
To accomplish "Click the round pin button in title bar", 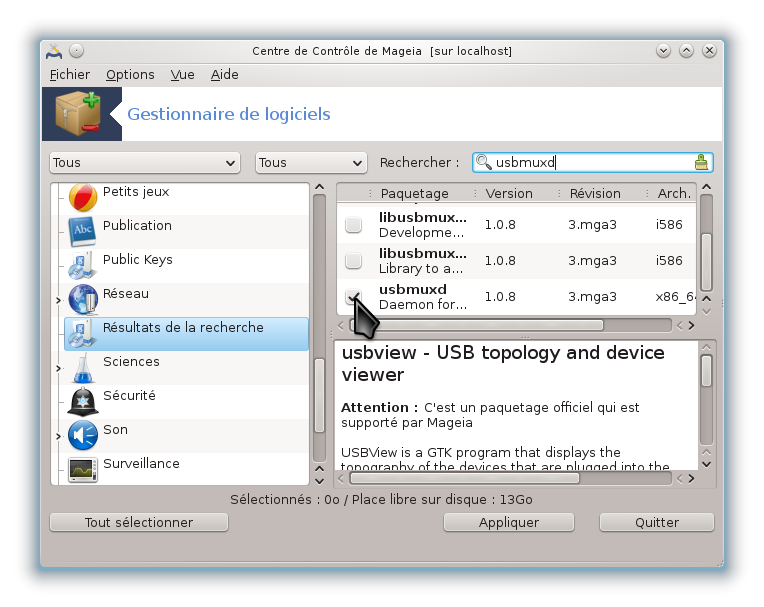I will point(76,51).
